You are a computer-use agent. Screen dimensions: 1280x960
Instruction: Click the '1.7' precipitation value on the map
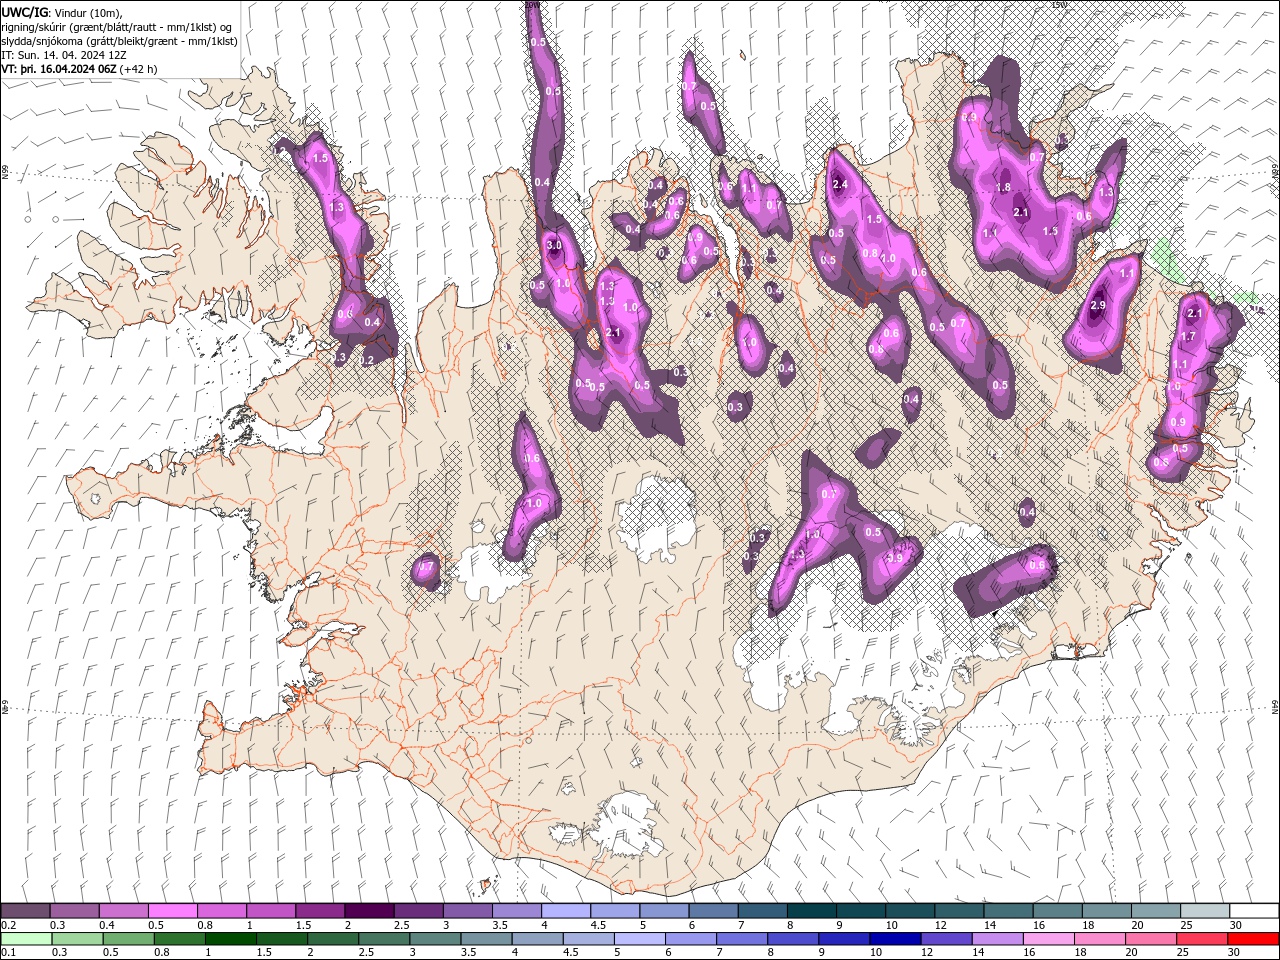click(1189, 337)
